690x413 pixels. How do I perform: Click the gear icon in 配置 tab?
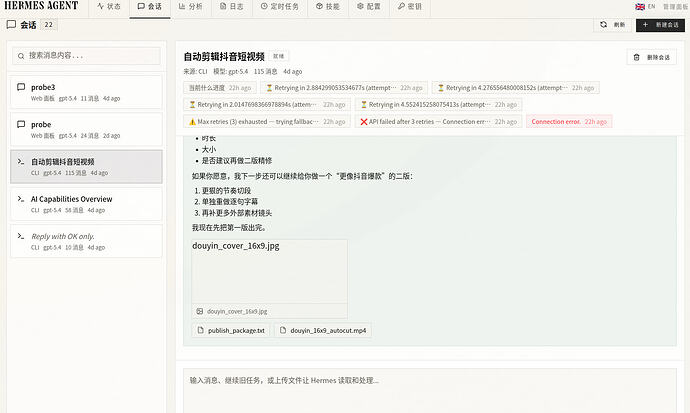(x=360, y=6)
